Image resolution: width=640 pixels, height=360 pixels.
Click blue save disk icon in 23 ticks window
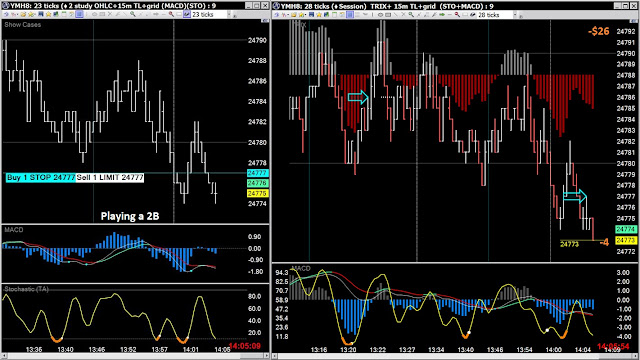pyautogui.click(x=40, y=14)
